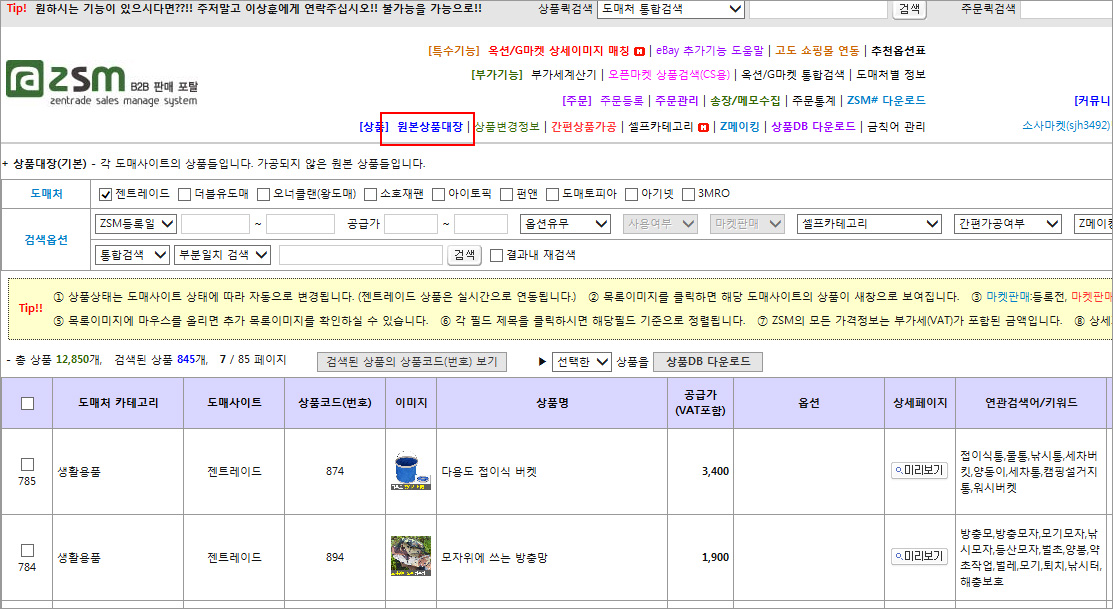Image resolution: width=1113 pixels, height=609 pixels.
Task: Click the insect net hat product image
Action: pos(410,557)
